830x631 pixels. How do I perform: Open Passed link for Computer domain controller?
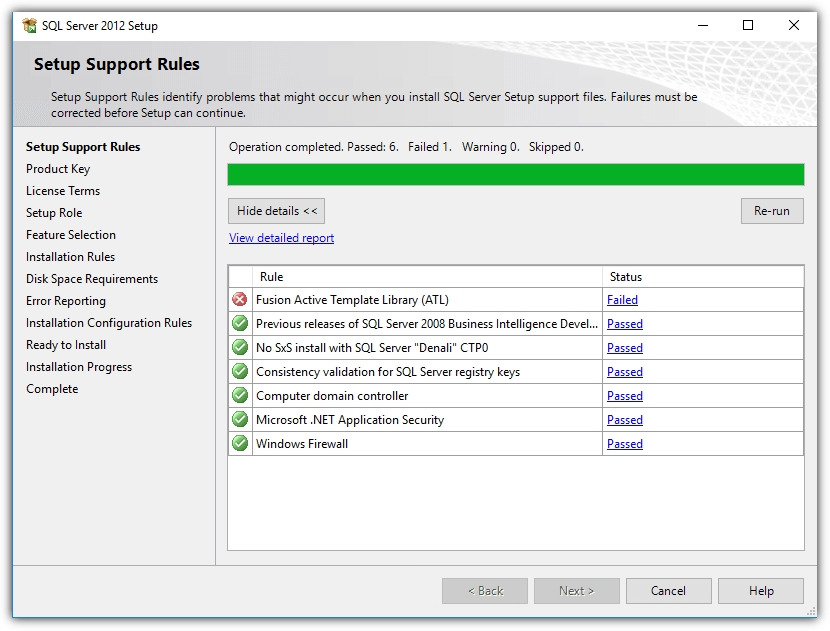(x=625, y=395)
